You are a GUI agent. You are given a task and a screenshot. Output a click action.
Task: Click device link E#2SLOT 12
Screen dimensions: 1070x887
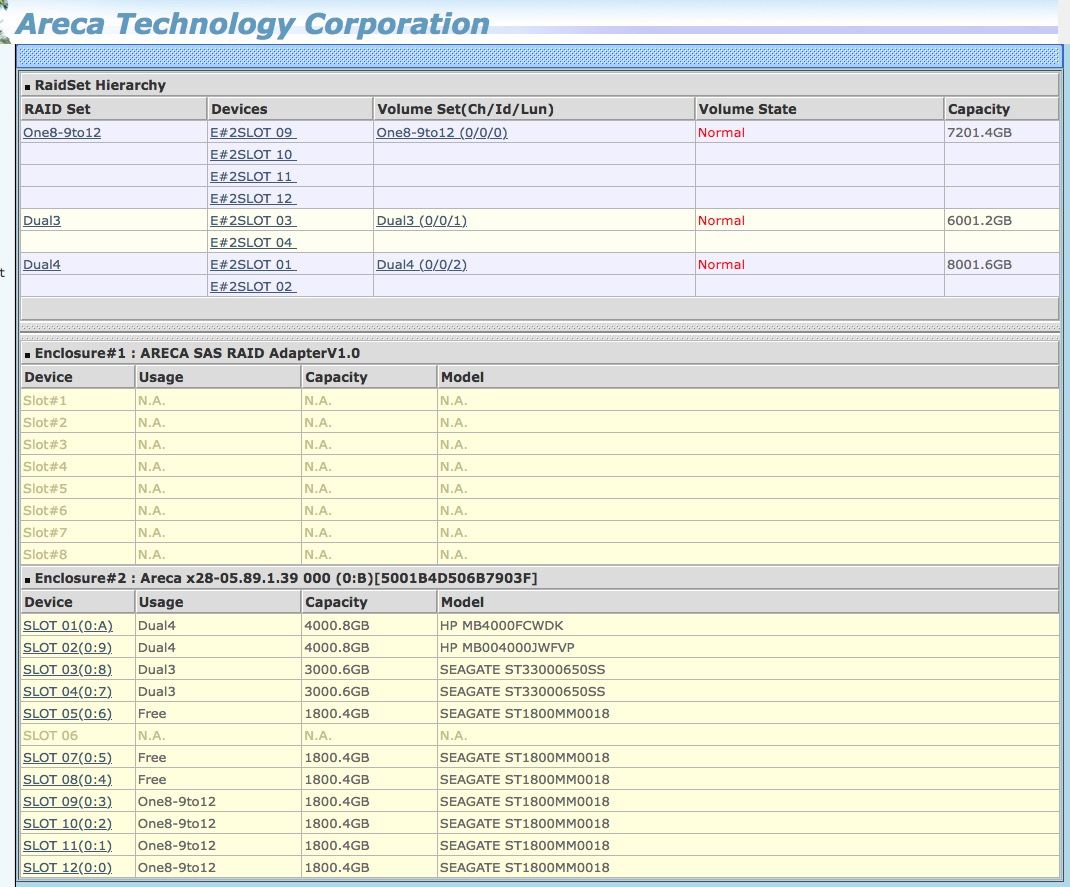(x=252, y=198)
